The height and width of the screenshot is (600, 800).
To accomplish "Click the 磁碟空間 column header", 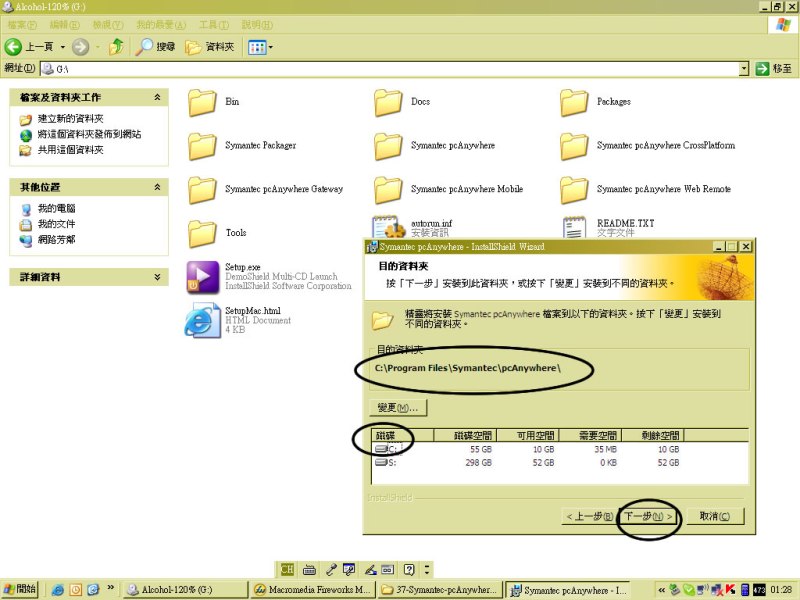I will [465, 435].
